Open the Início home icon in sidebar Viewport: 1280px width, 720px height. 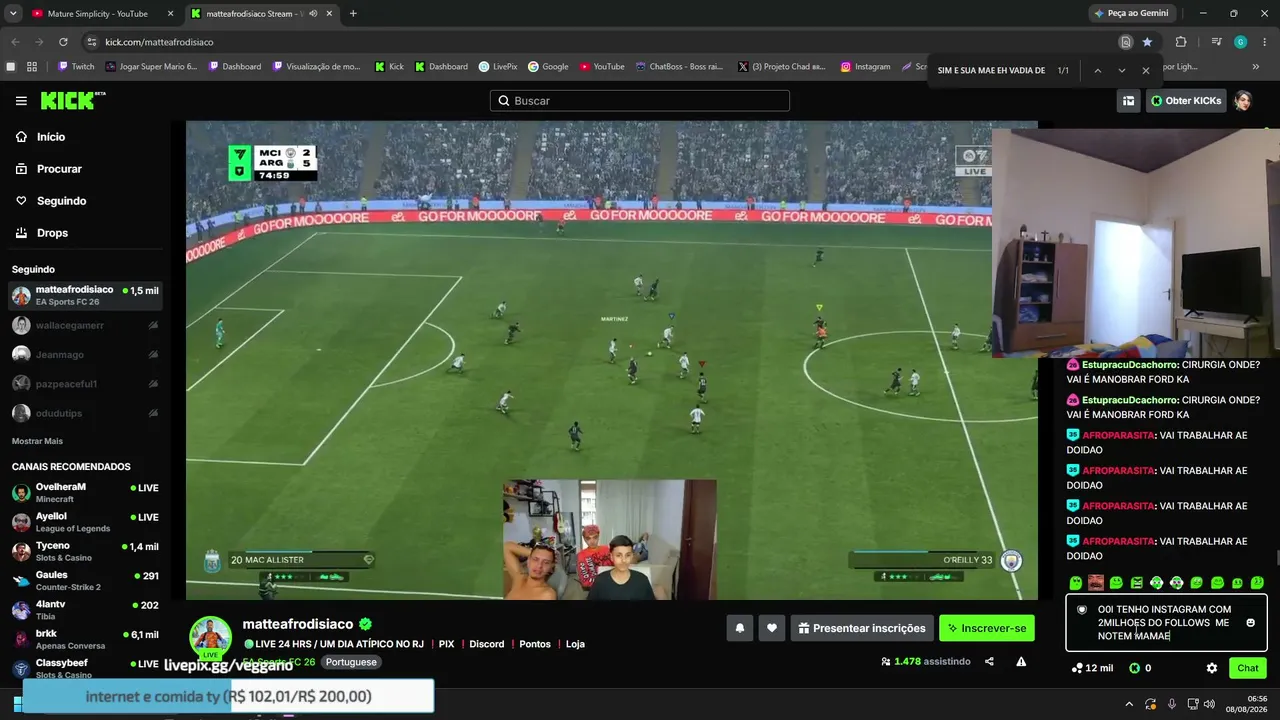(22, 137)
